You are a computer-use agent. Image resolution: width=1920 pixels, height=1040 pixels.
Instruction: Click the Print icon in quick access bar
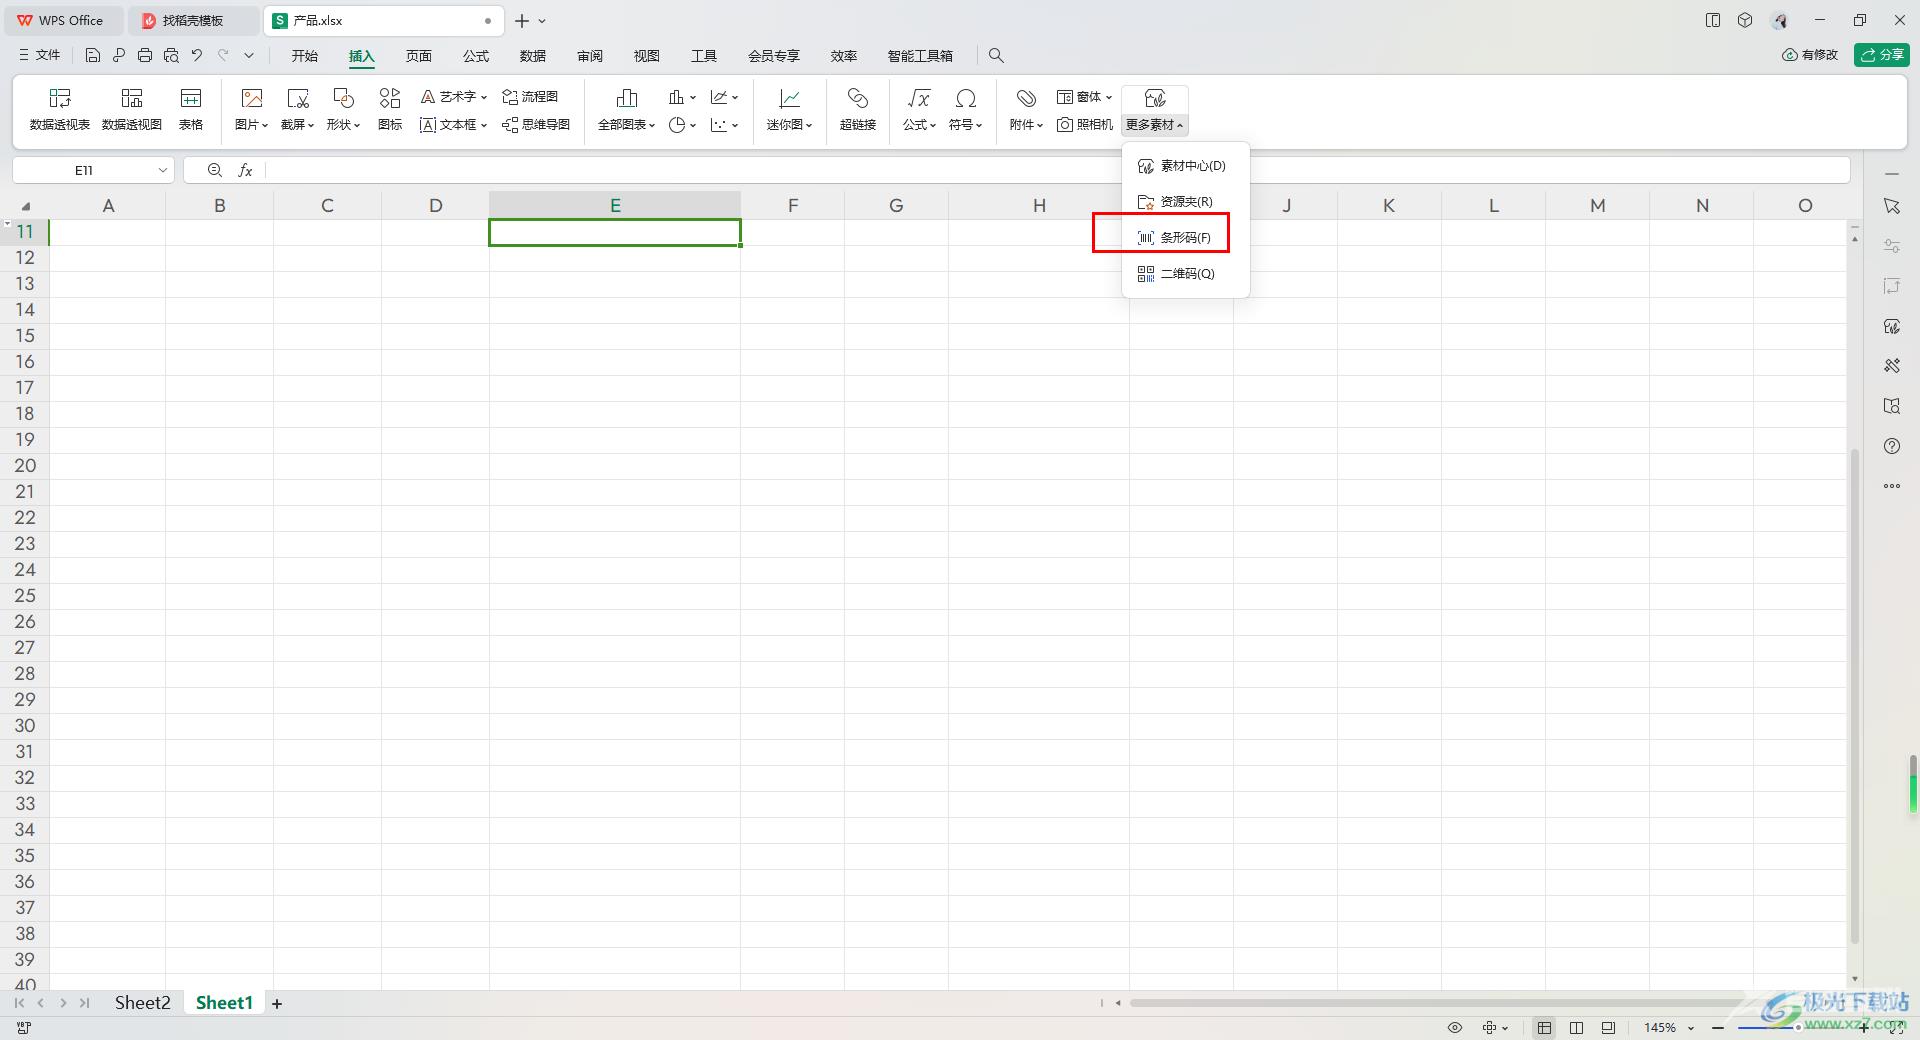click(145, 56)
